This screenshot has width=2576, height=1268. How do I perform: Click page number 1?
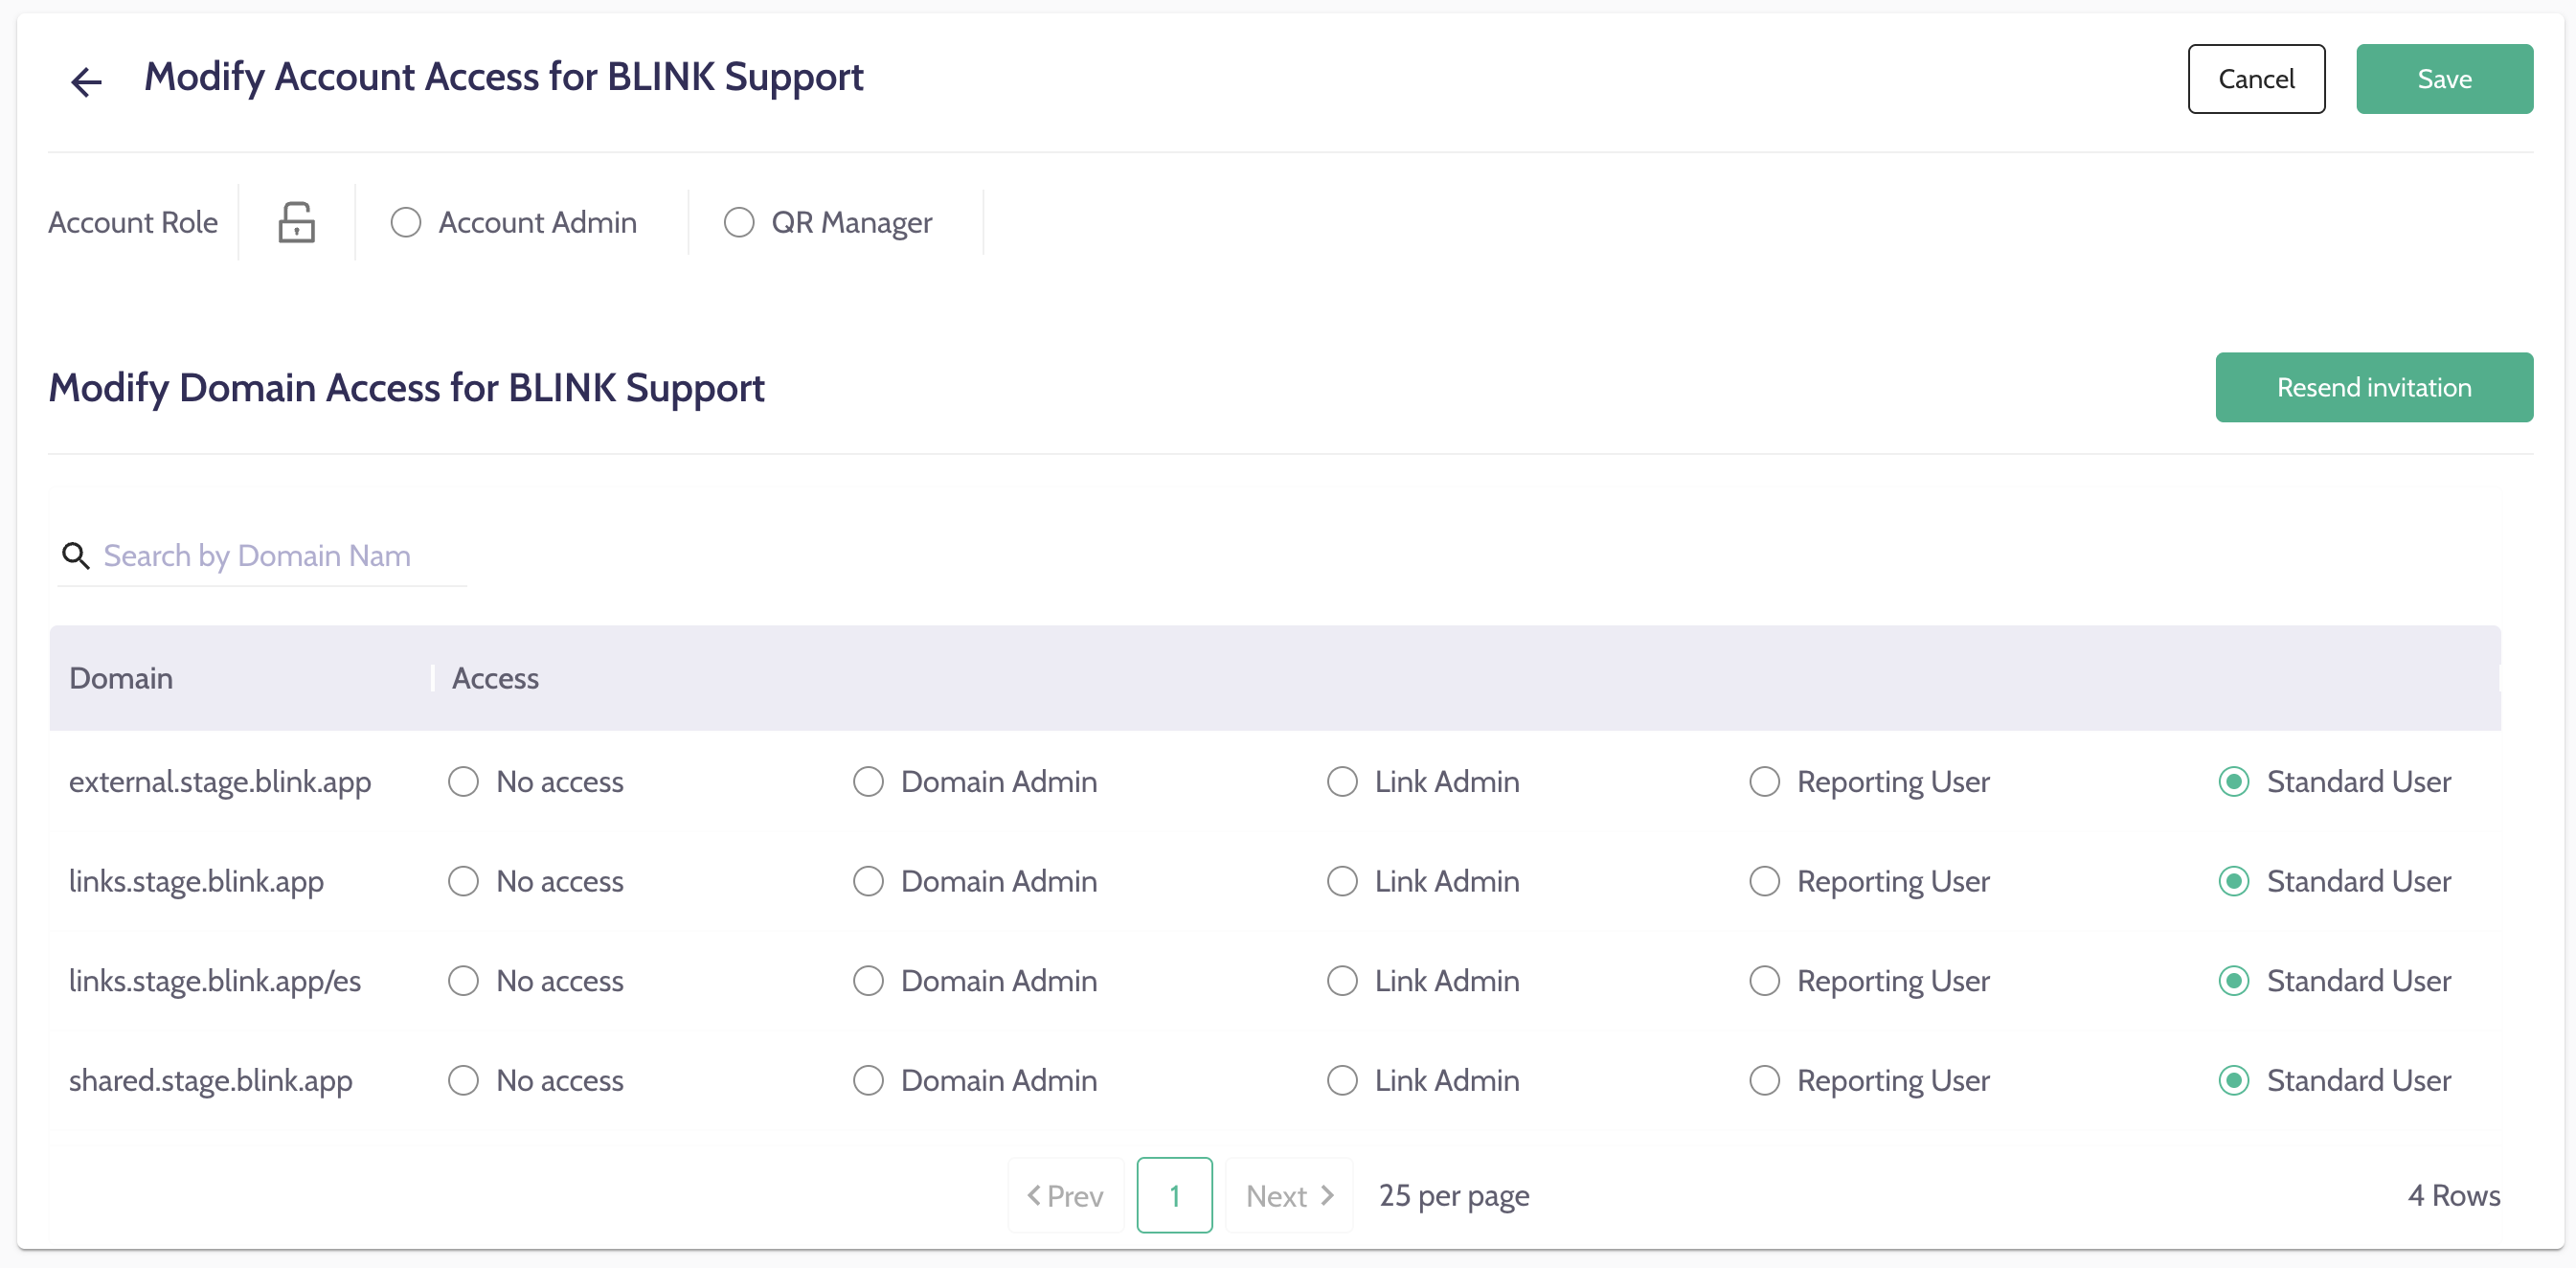tap(1174, 1196)
